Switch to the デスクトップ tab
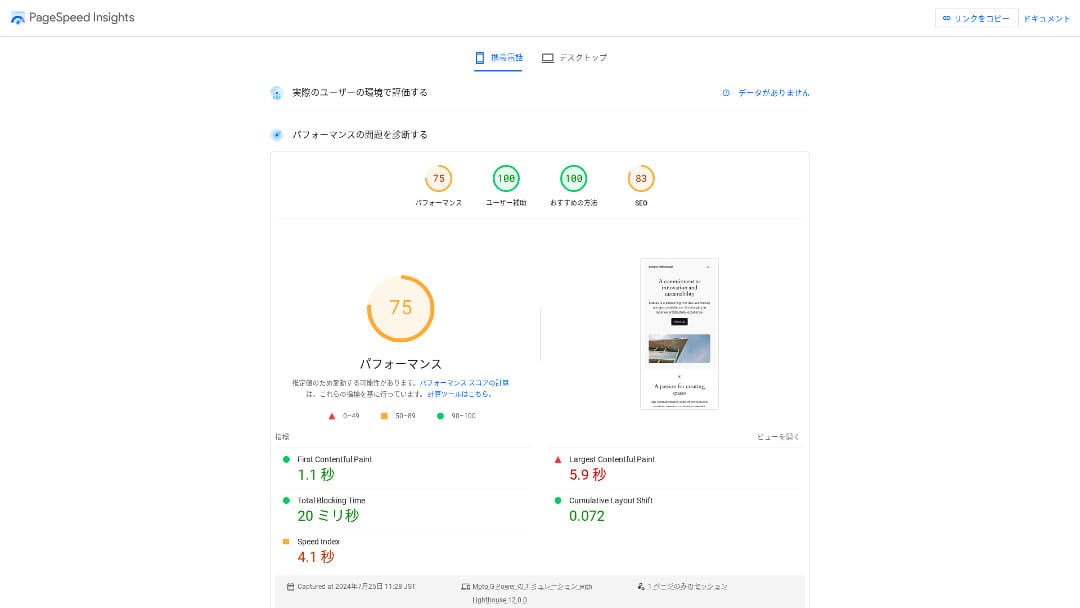 pyautogui.click(x=574, y=58)
